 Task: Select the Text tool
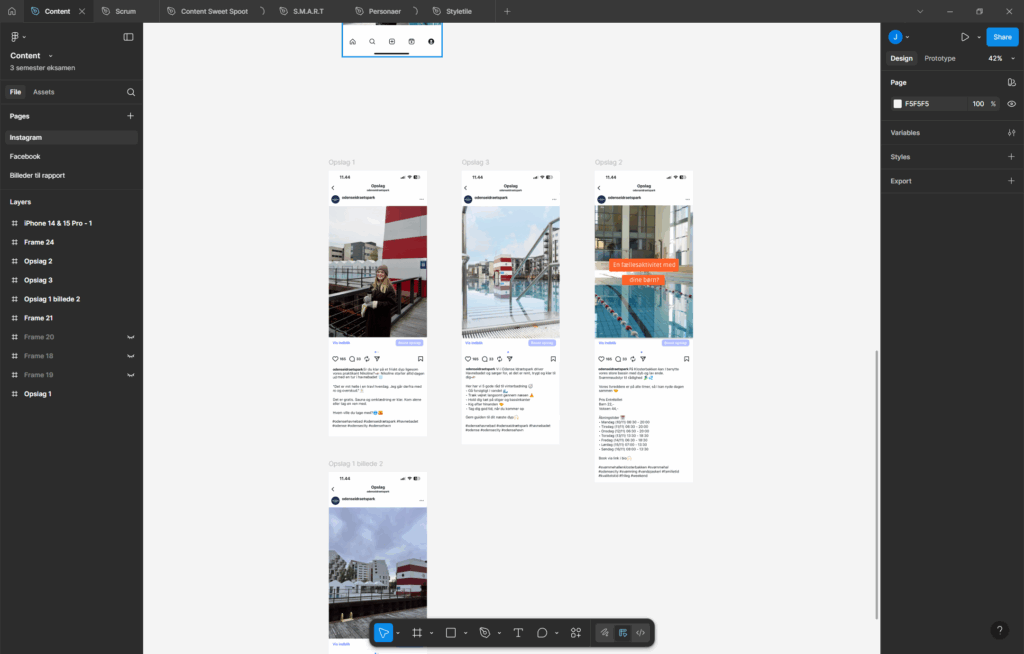(x=518, y=632)
